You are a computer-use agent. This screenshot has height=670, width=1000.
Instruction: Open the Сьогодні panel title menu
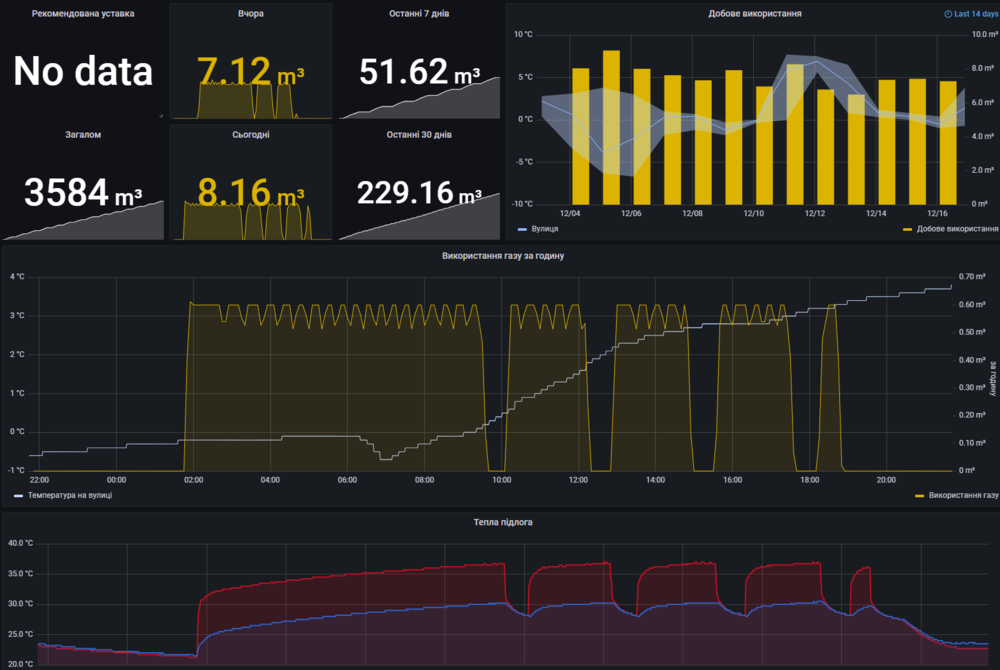[x=251, y=135]
